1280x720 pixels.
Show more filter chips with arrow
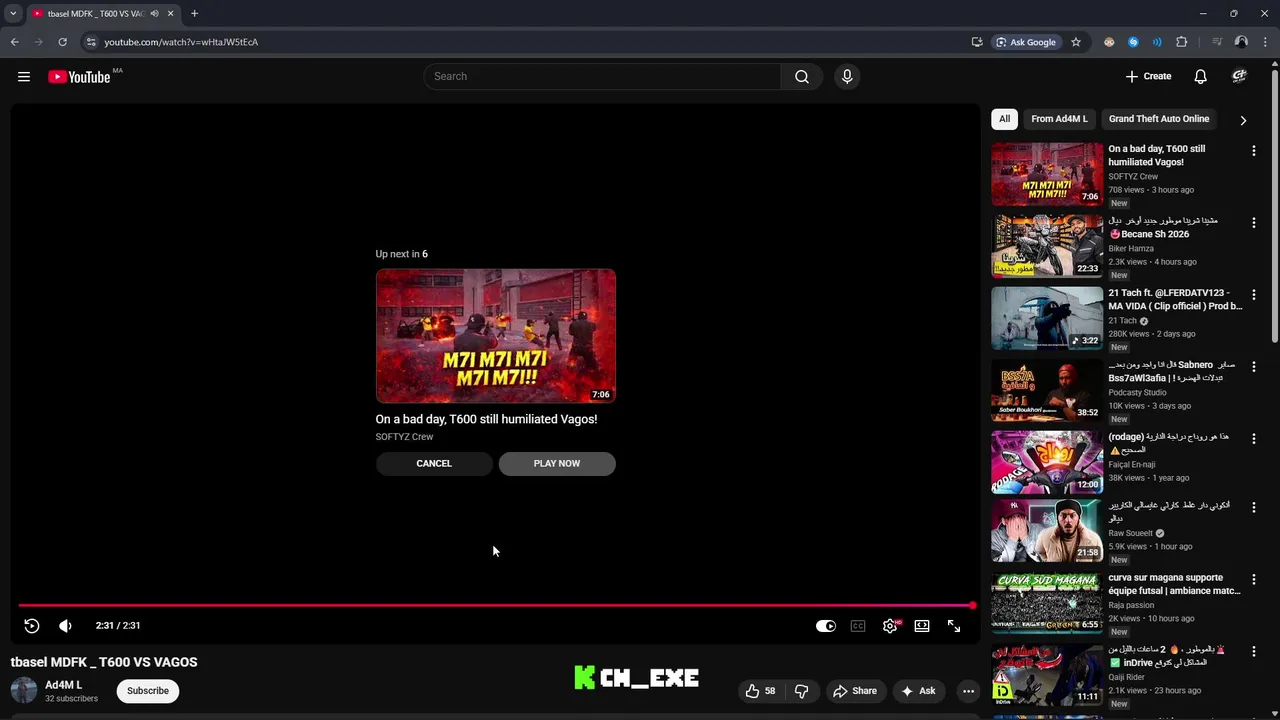pyautogui.click(x=1243, y=120)
